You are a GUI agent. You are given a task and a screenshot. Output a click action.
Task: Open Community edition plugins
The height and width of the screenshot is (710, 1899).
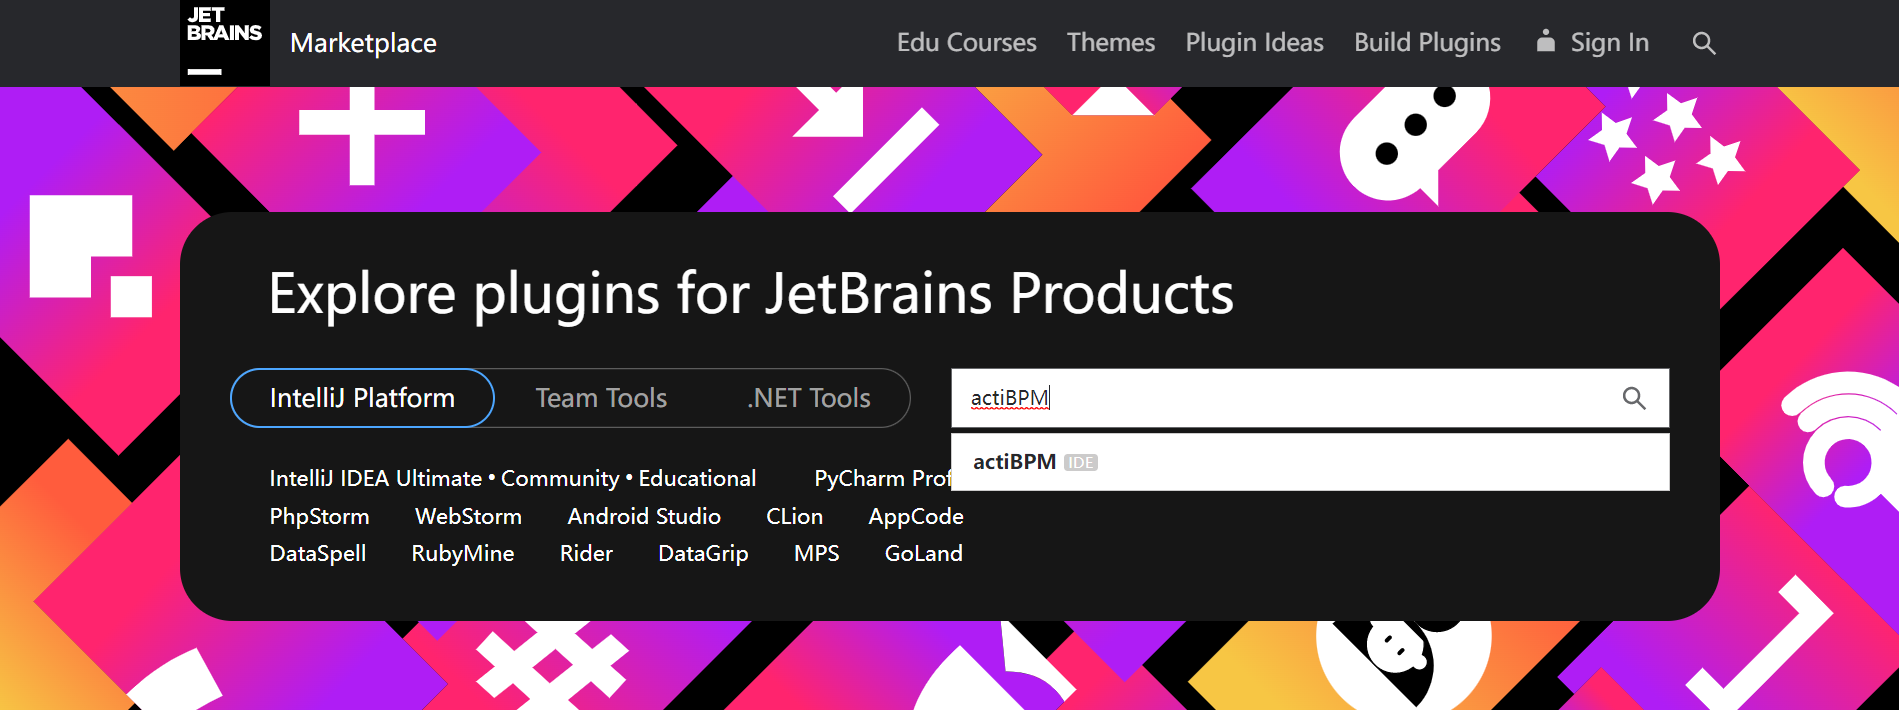click(560, 478)
